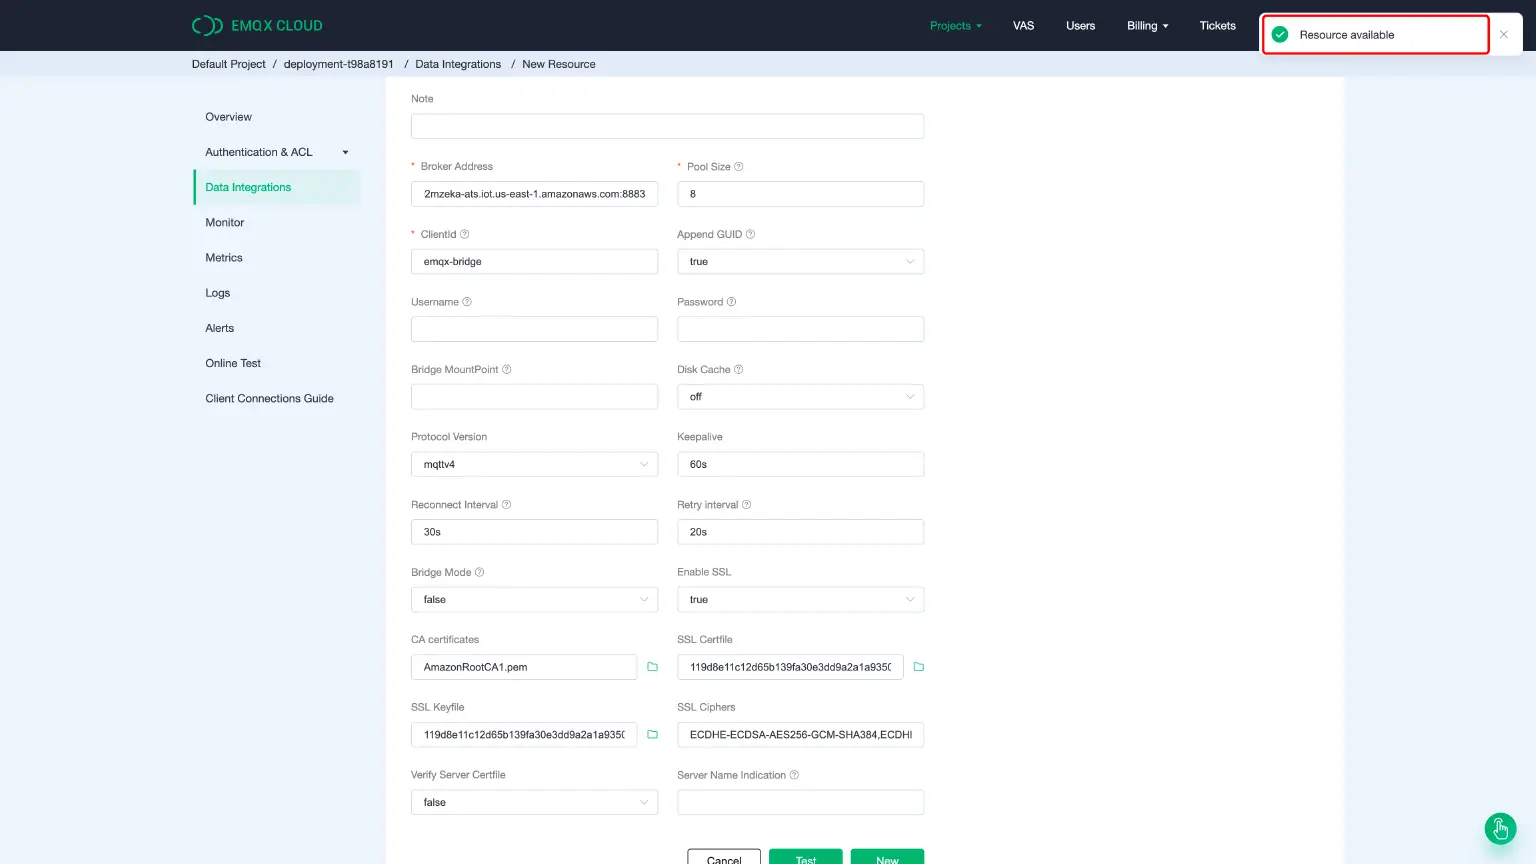The width and height of the screenshot is (1536, 864).
Task: Click the Disk Cache help icon
Action: coord(736,369)
